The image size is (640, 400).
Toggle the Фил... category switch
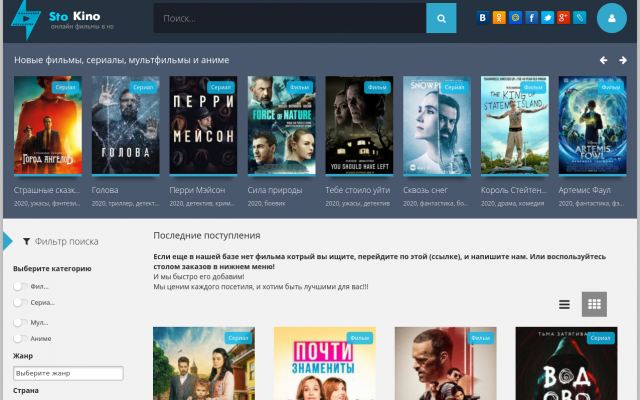tap(20, 287)
